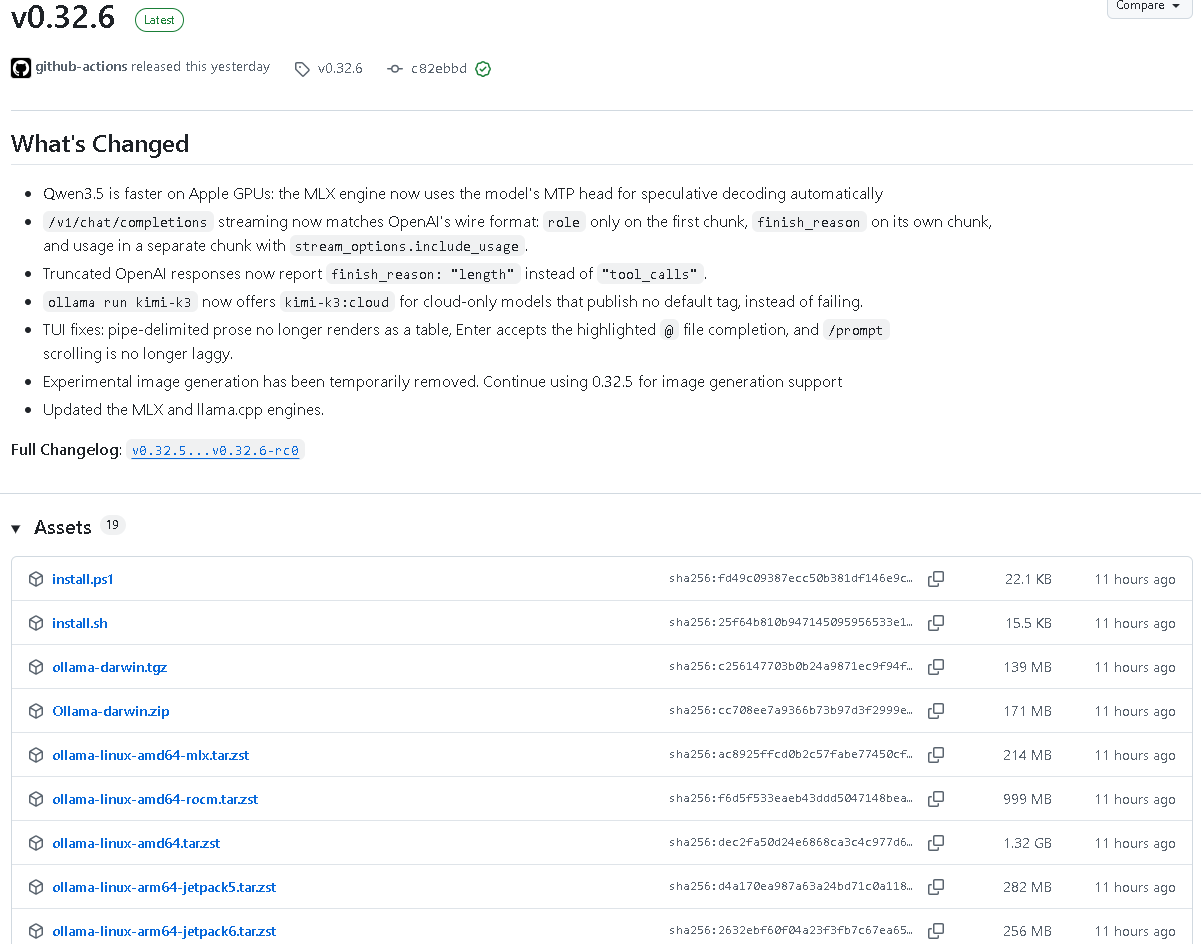The height and width of the screenshot is (944, 1201).
Task: Click the stream_options.include_usage code snippet
Action: click(x=407, y=246)
